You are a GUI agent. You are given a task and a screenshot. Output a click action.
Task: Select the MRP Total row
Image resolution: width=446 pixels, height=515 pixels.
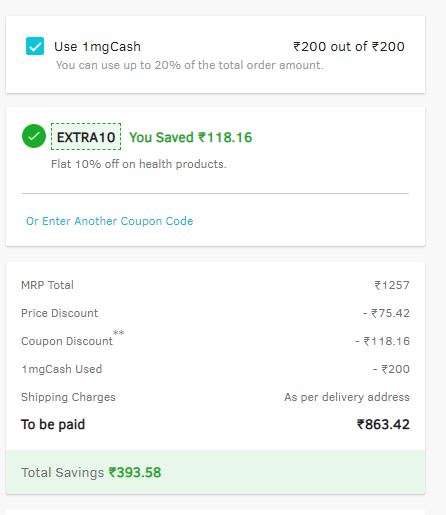click(215, 285)
